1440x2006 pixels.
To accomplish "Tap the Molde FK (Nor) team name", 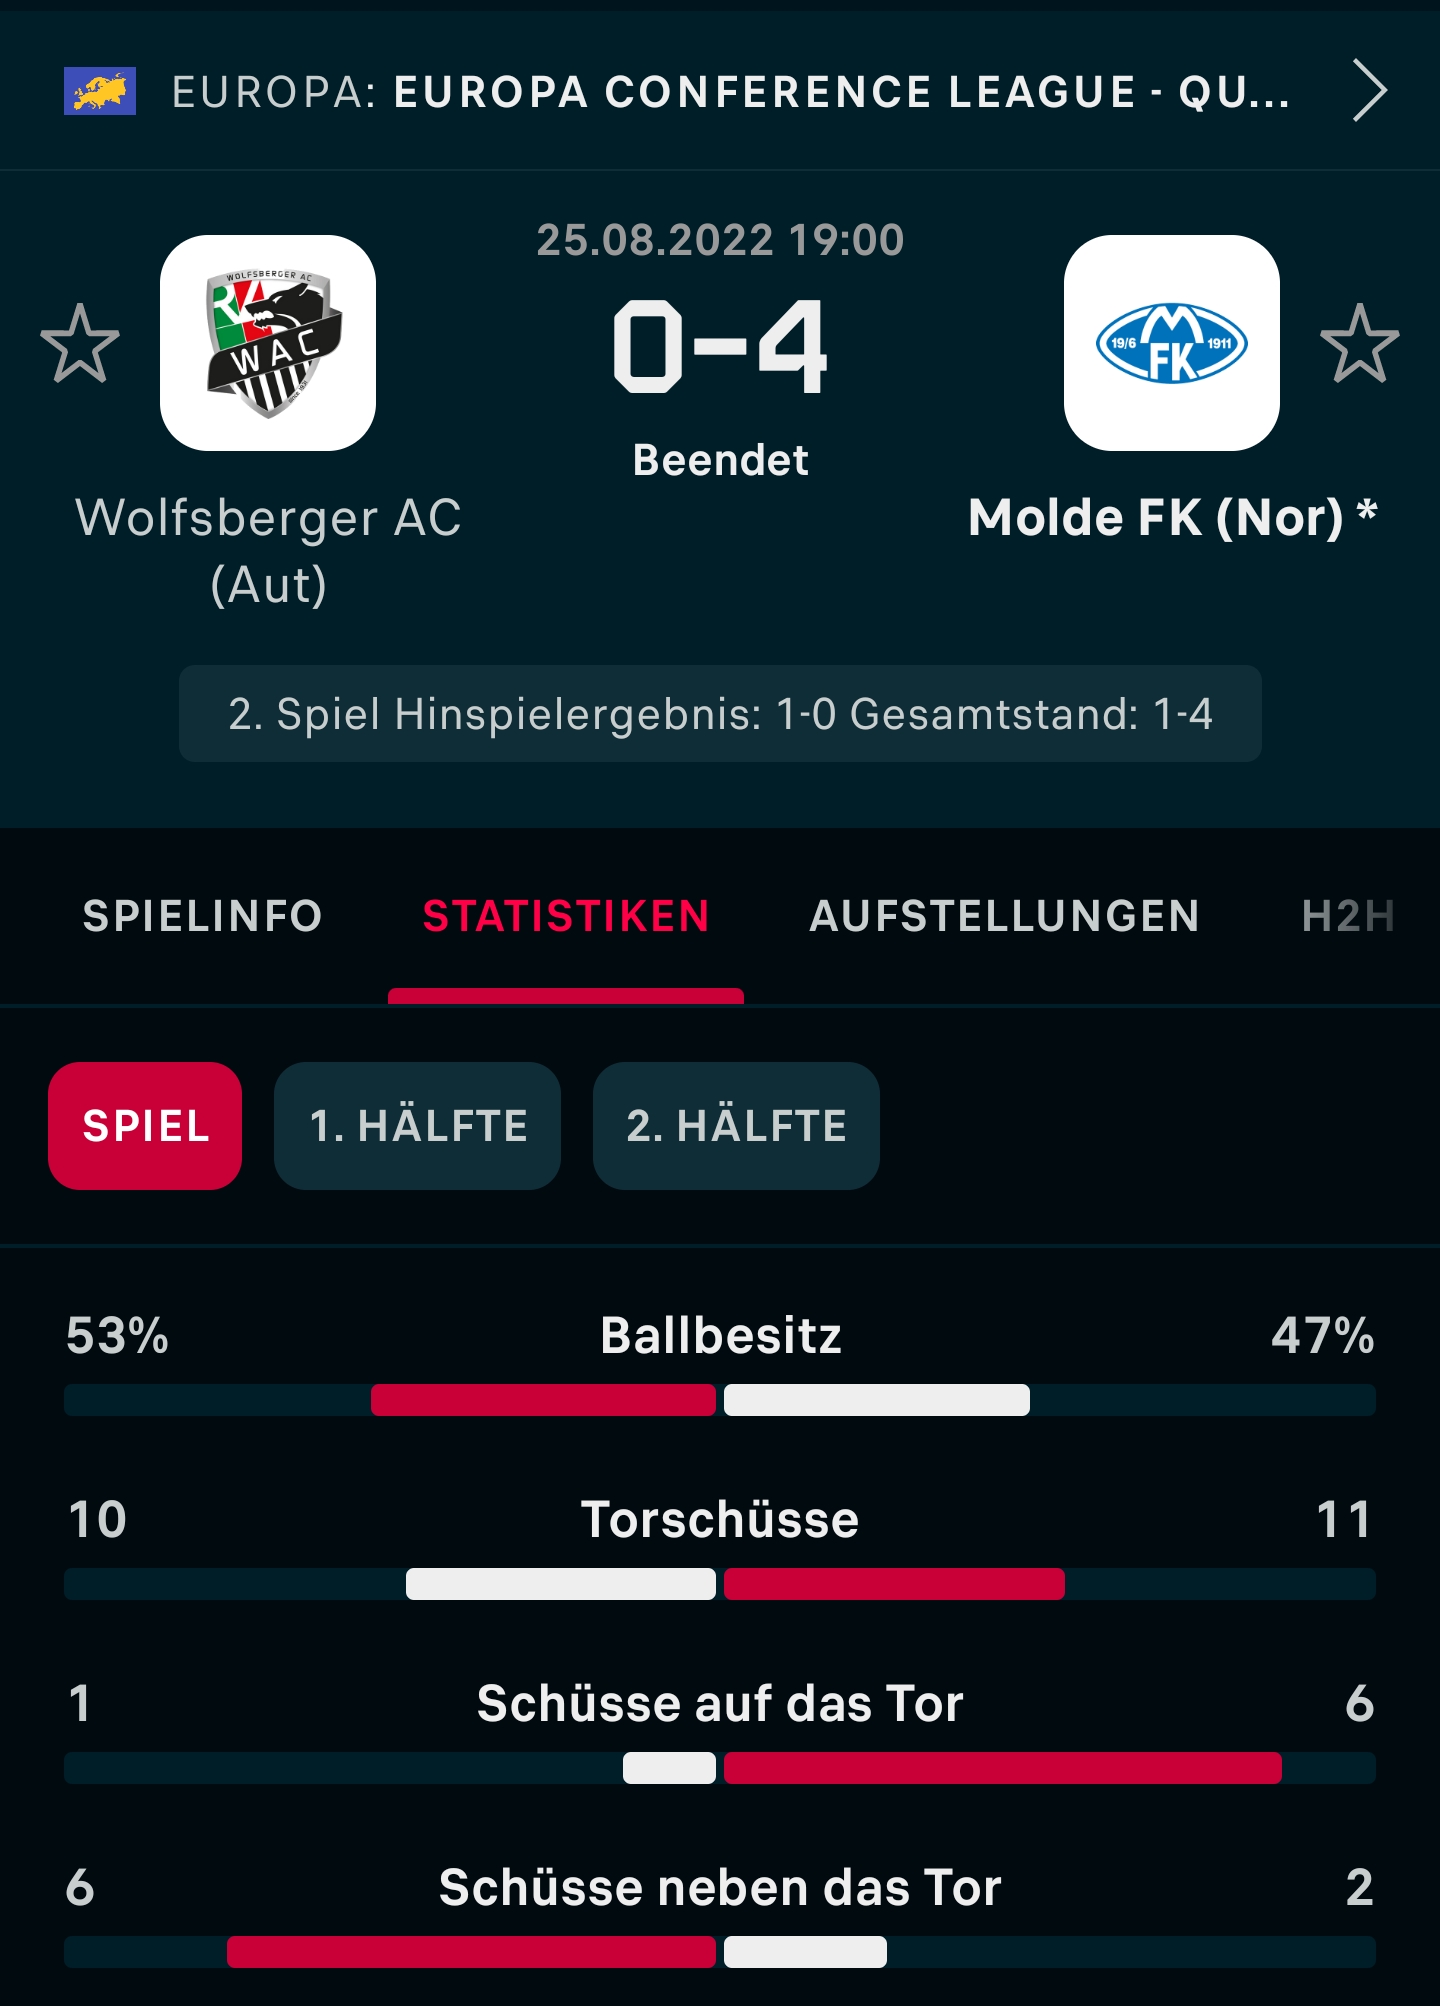I will [1171, 518].
